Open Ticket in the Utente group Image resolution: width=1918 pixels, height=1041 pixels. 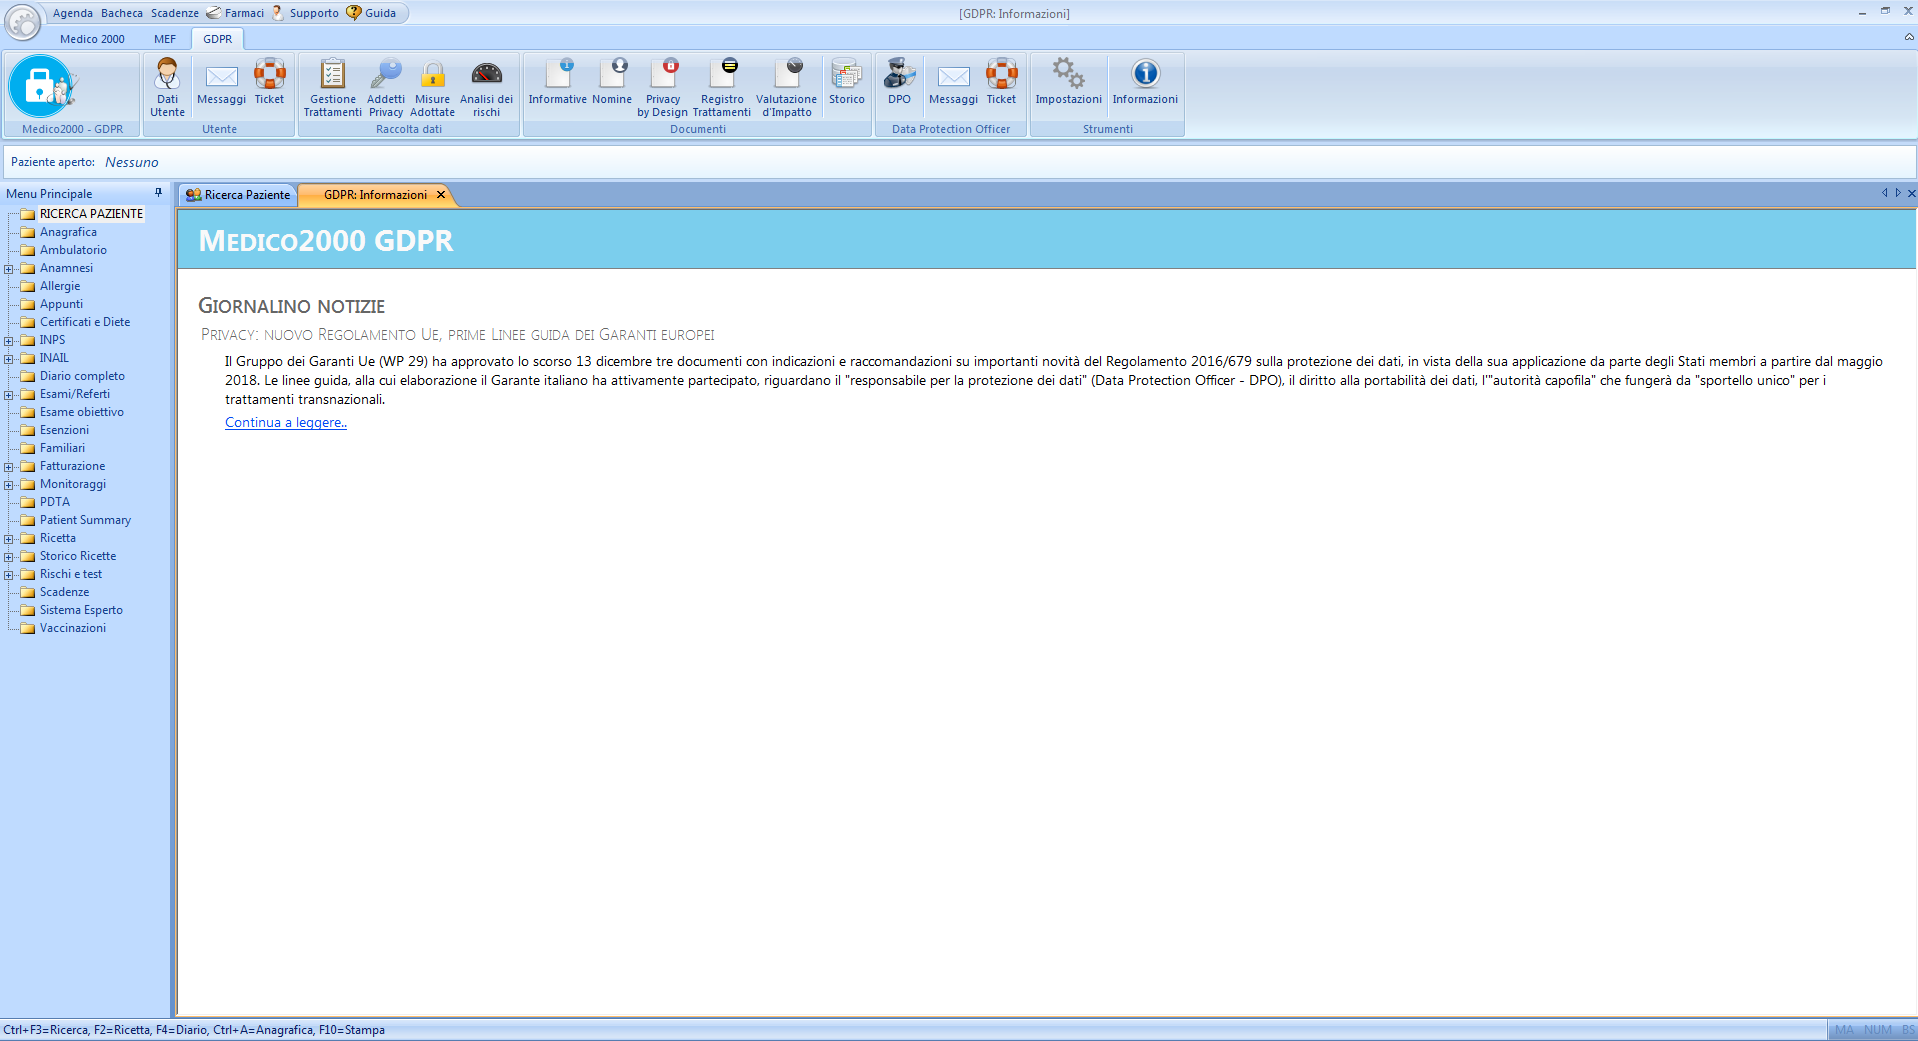(x=269, y=82)
